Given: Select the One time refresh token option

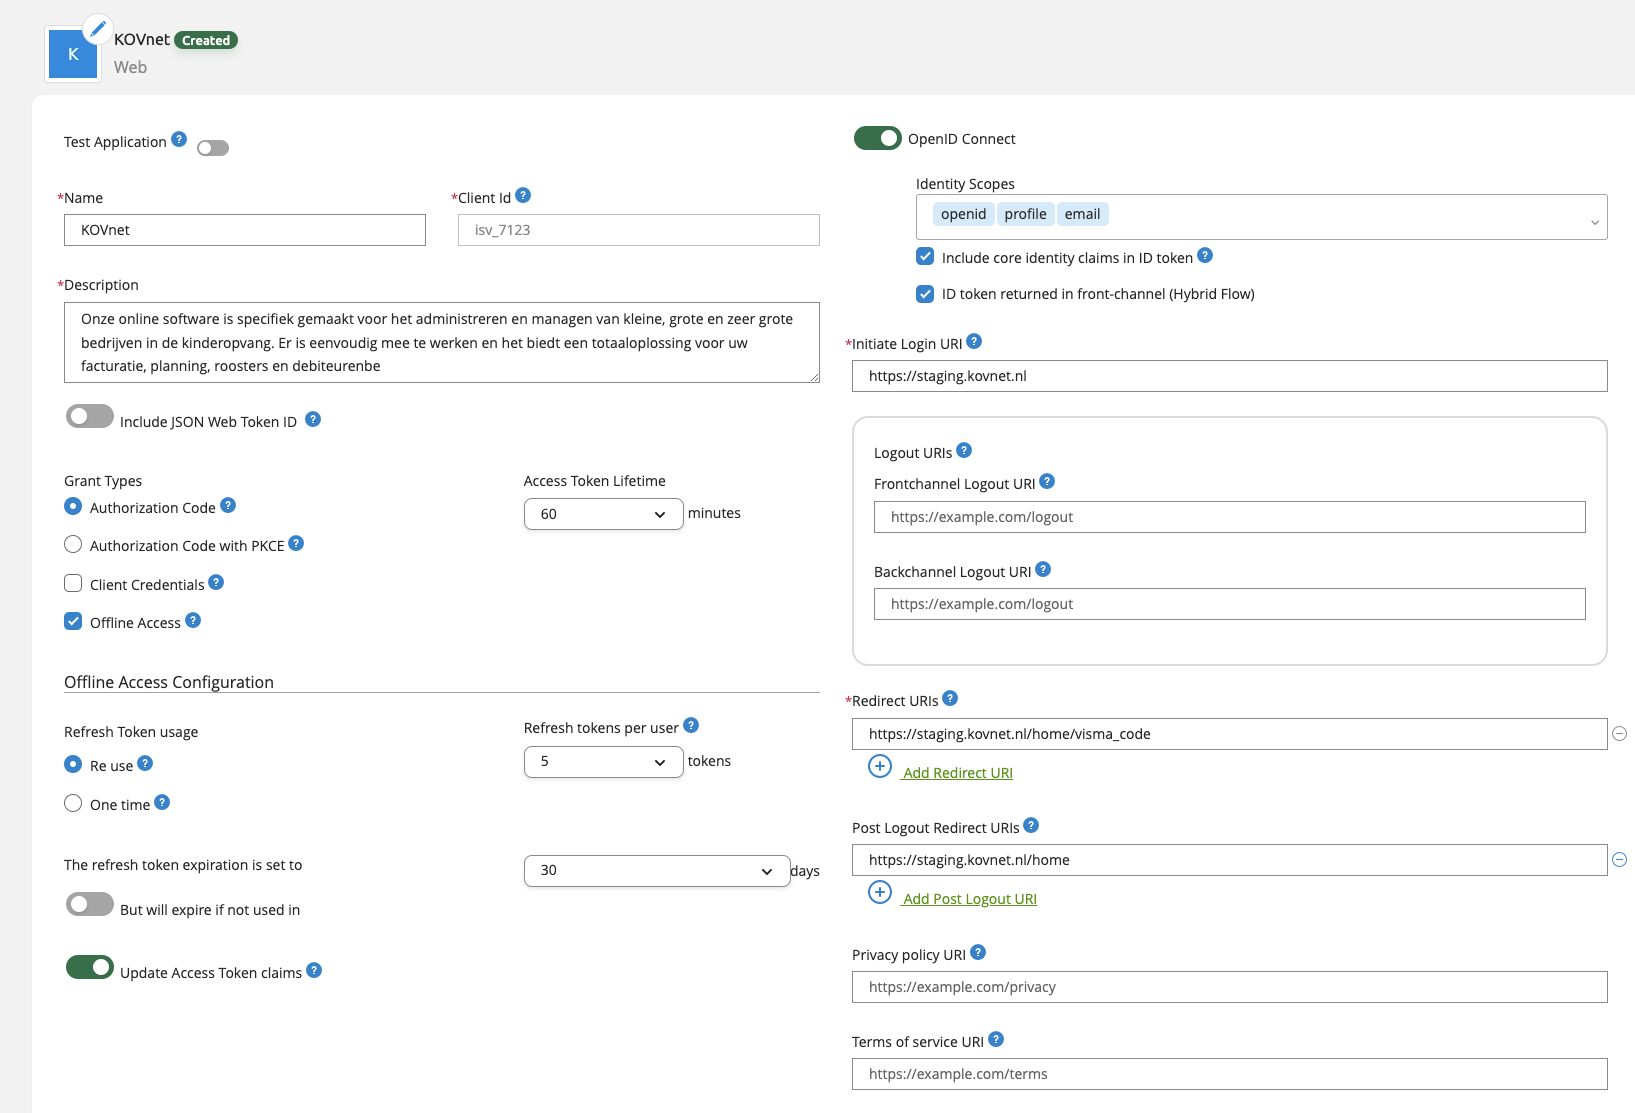Looking at the screenshot, I should point(73,803).
